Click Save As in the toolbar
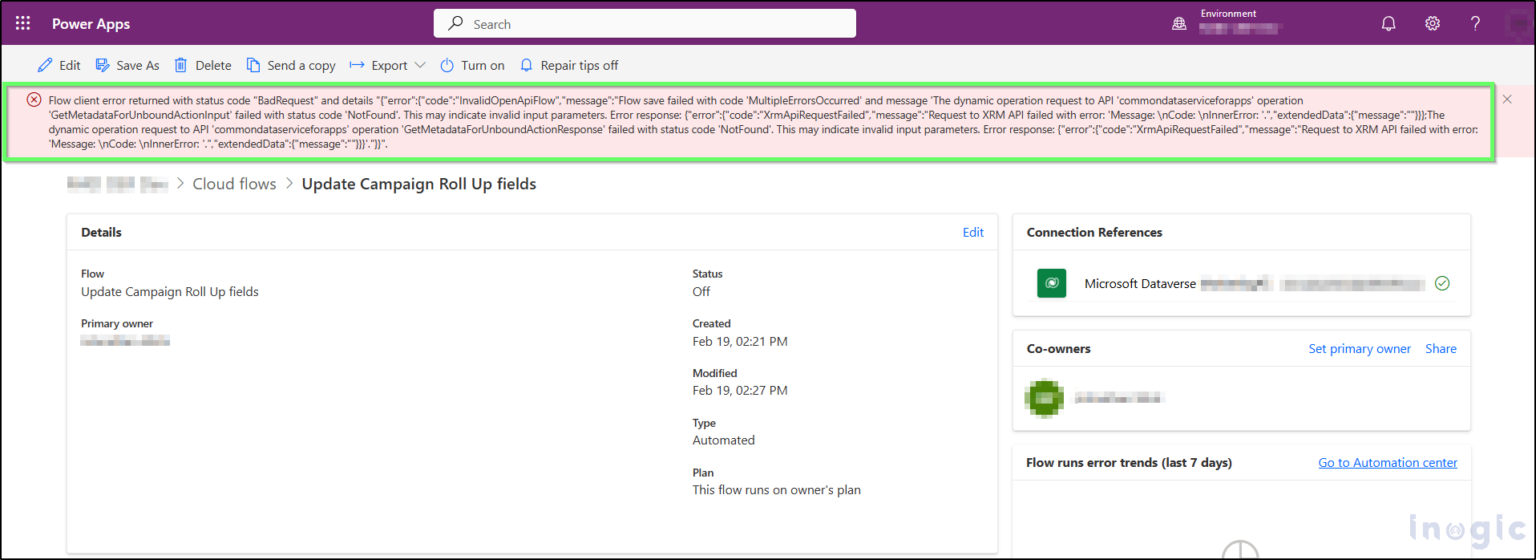This screenshot has width=1536, height=560. [x=127, y=65]
